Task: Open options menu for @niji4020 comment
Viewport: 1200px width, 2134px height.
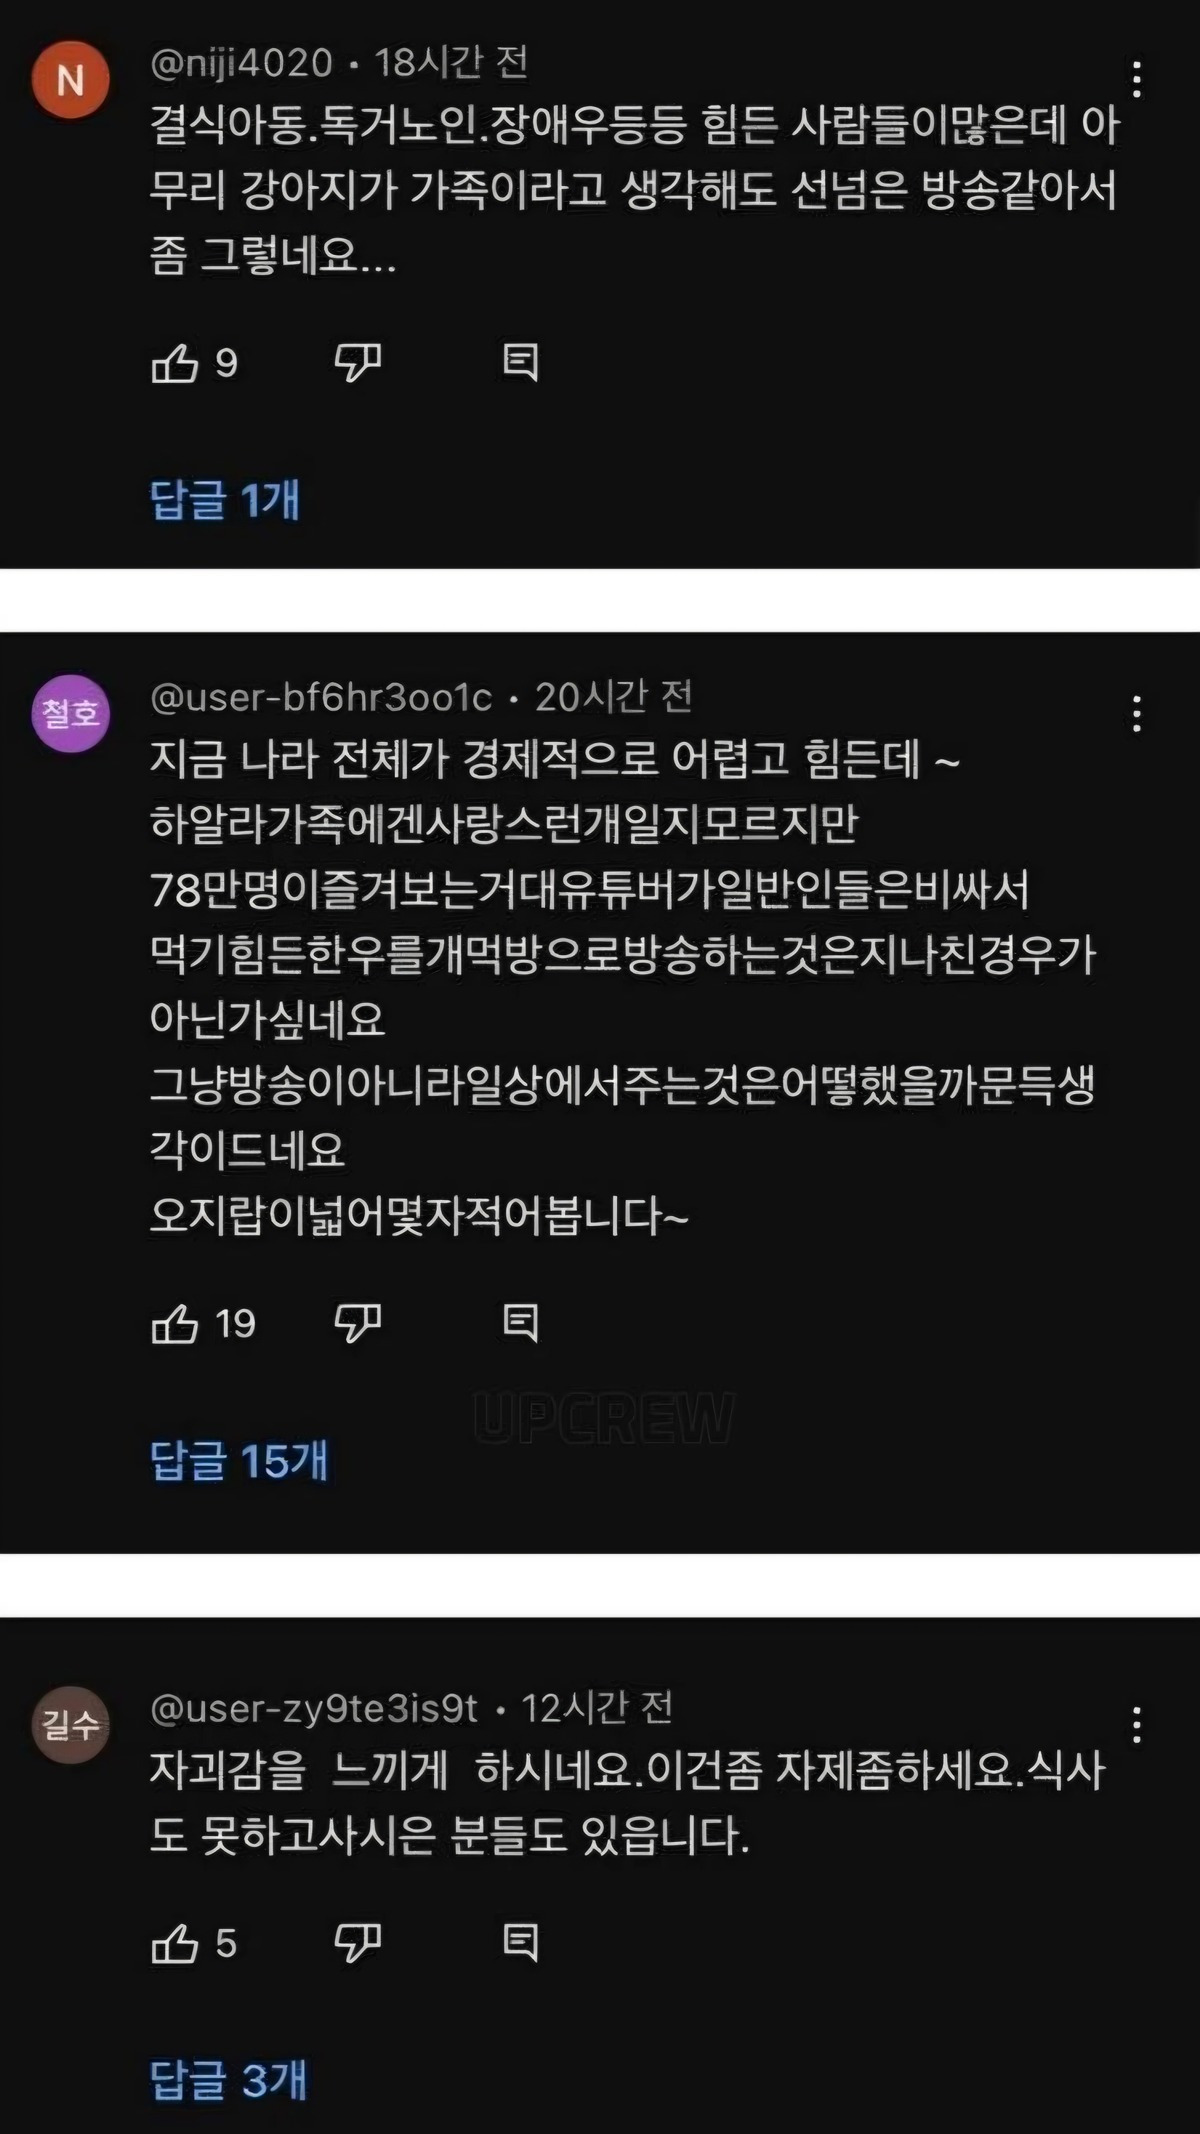Action: pyautogui.click(x=1136, y=80)
